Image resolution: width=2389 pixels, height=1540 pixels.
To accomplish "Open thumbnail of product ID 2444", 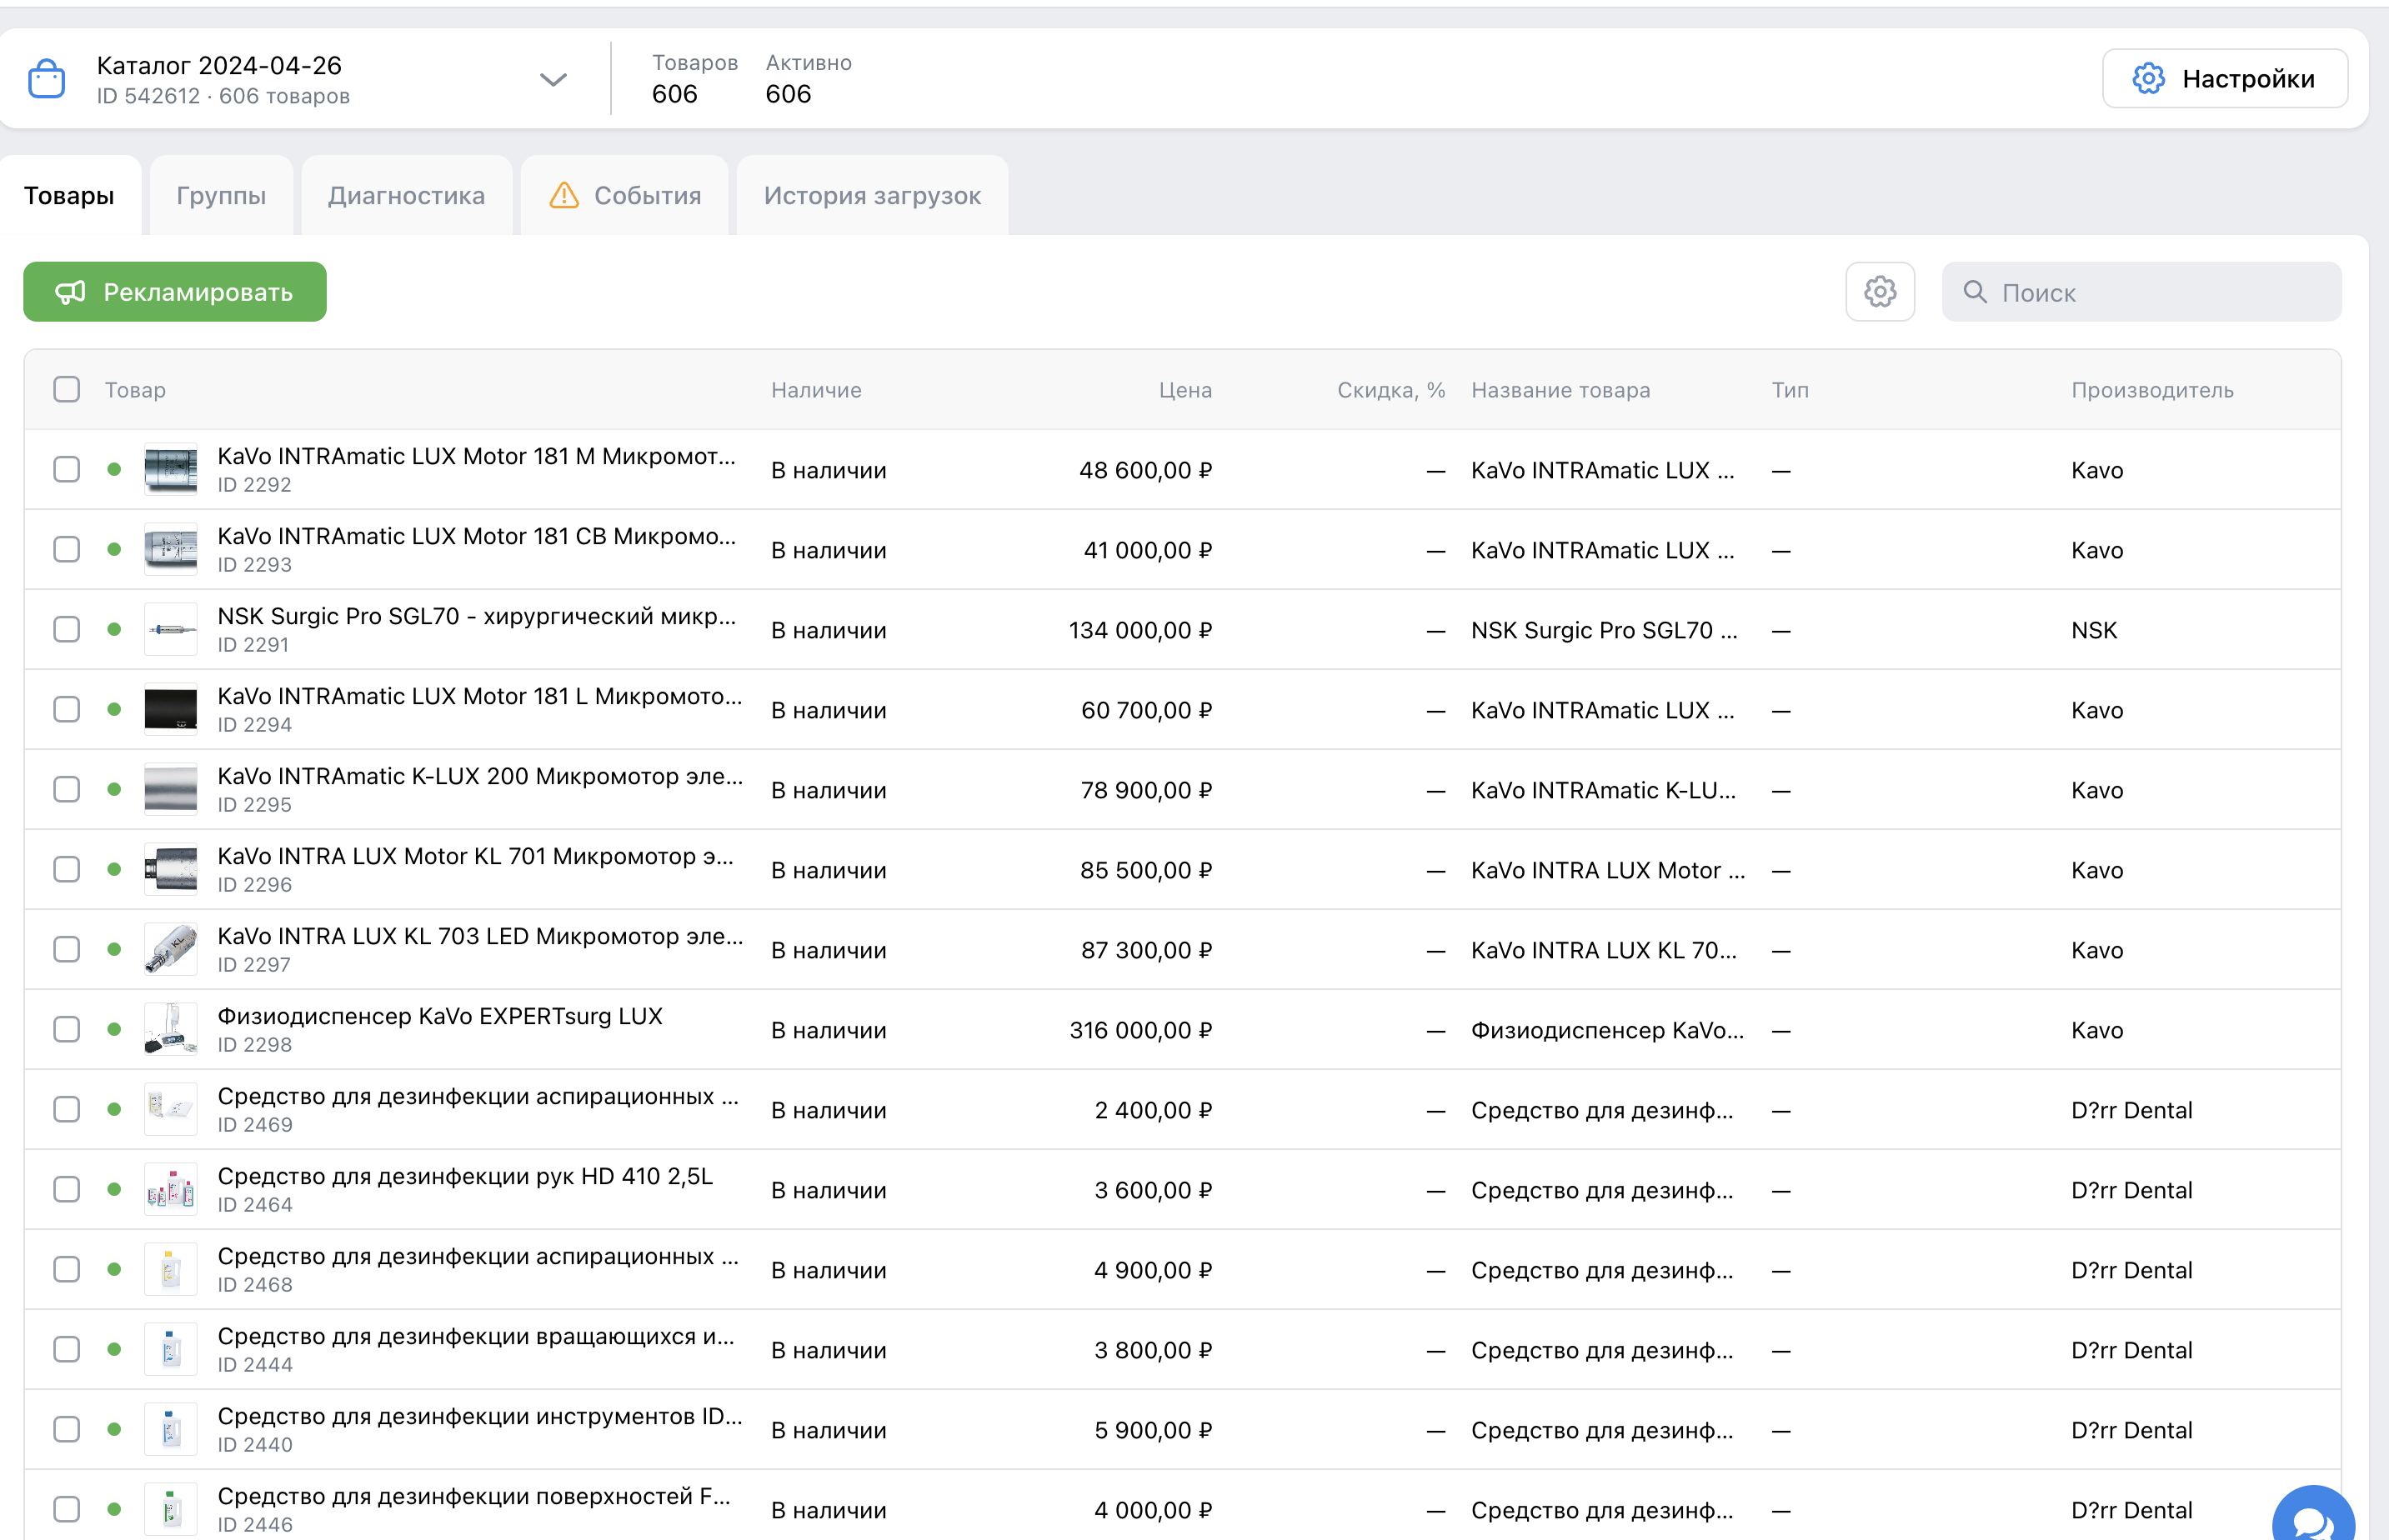I will point(171,1349).
